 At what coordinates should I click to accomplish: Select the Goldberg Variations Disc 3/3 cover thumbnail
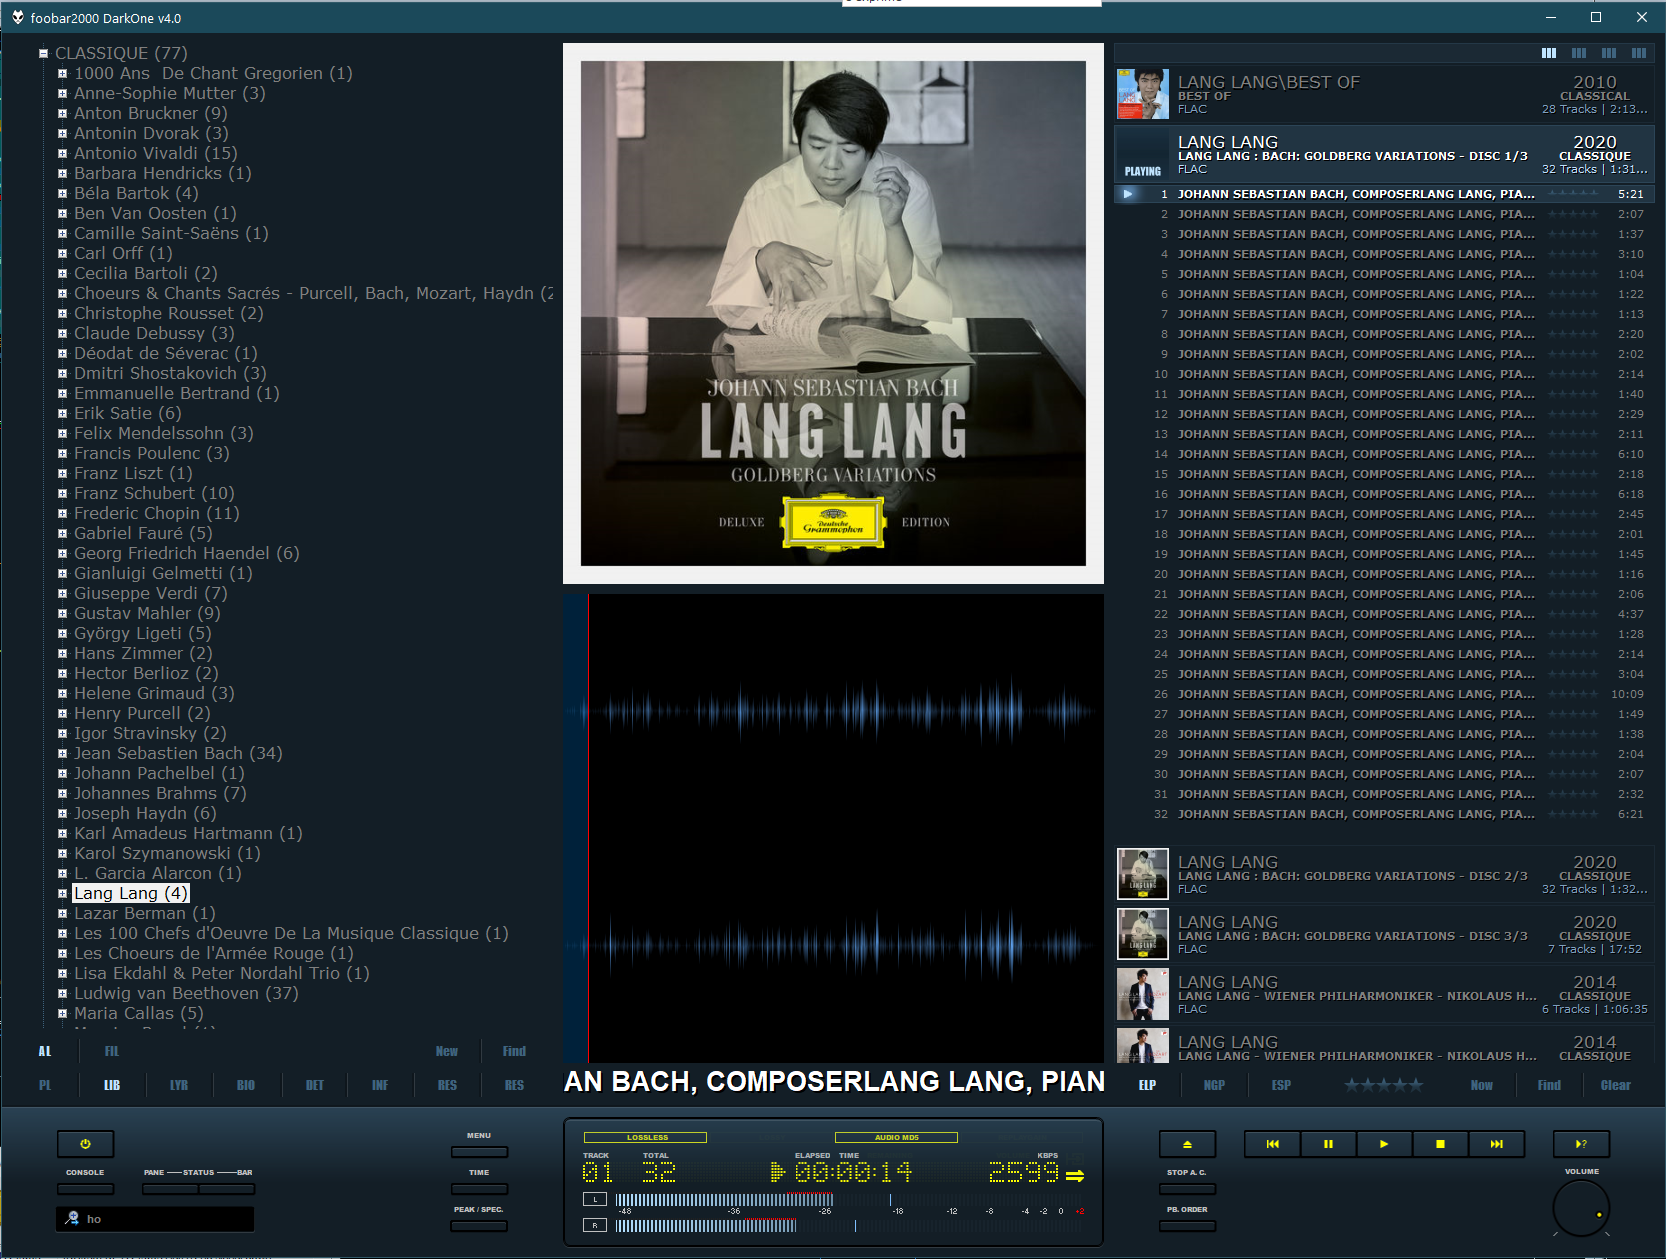pyautogui.click(x=1143, y=934)
